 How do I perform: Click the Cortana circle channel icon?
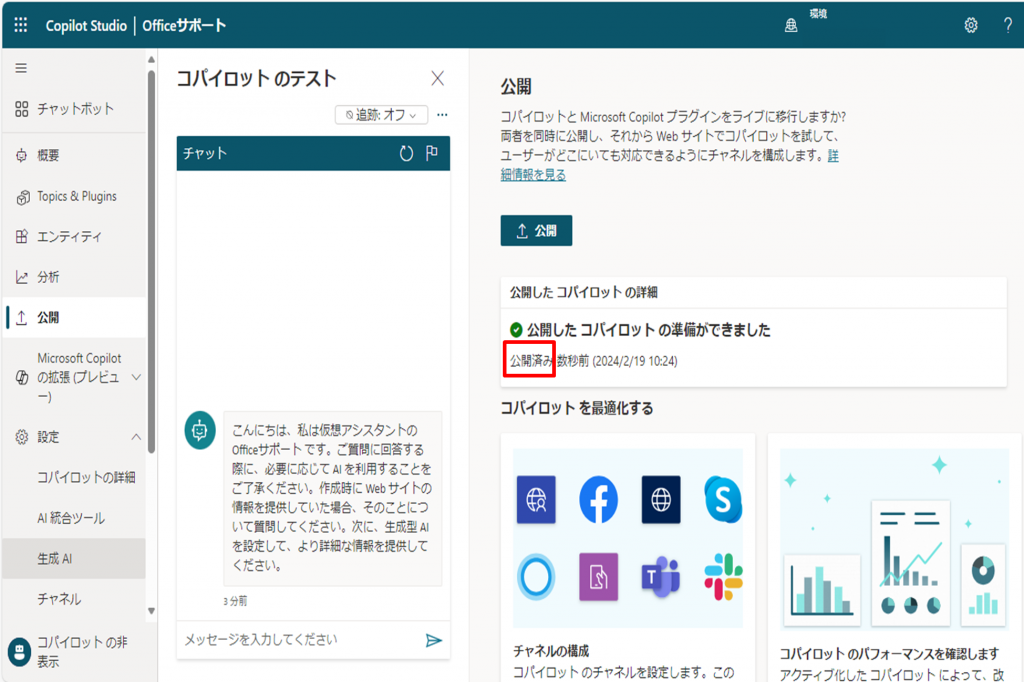pyautogui.click(x=536, y=577)
